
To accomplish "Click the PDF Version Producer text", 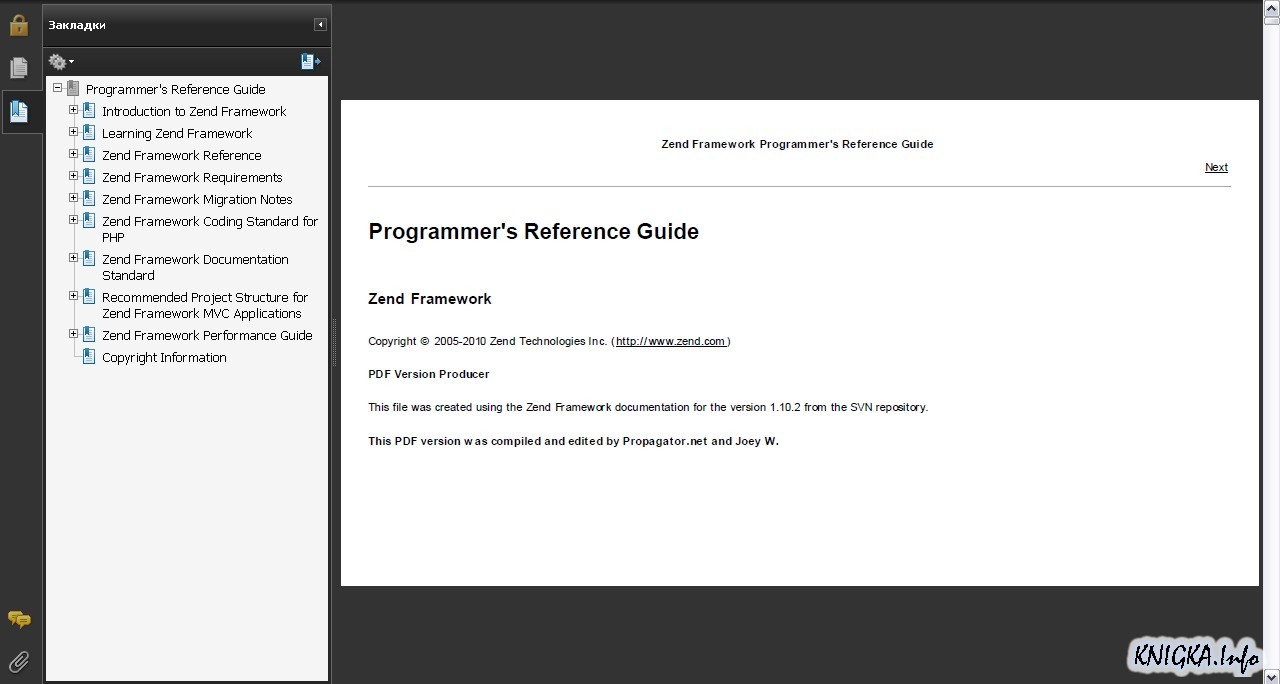I will click(429, 374).
